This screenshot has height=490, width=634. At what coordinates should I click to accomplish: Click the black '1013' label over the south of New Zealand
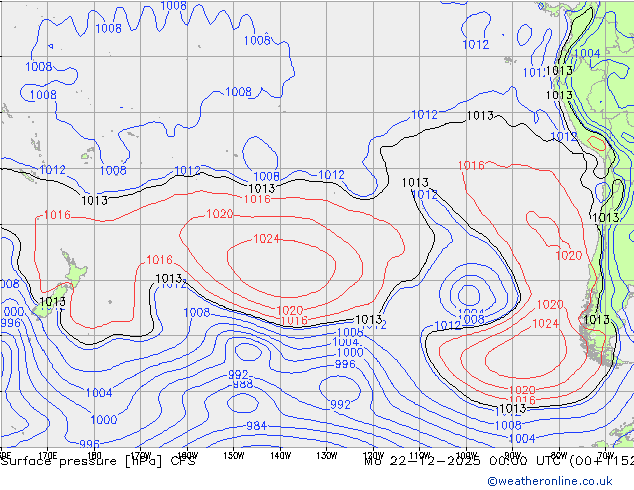[x=53, y=301]
